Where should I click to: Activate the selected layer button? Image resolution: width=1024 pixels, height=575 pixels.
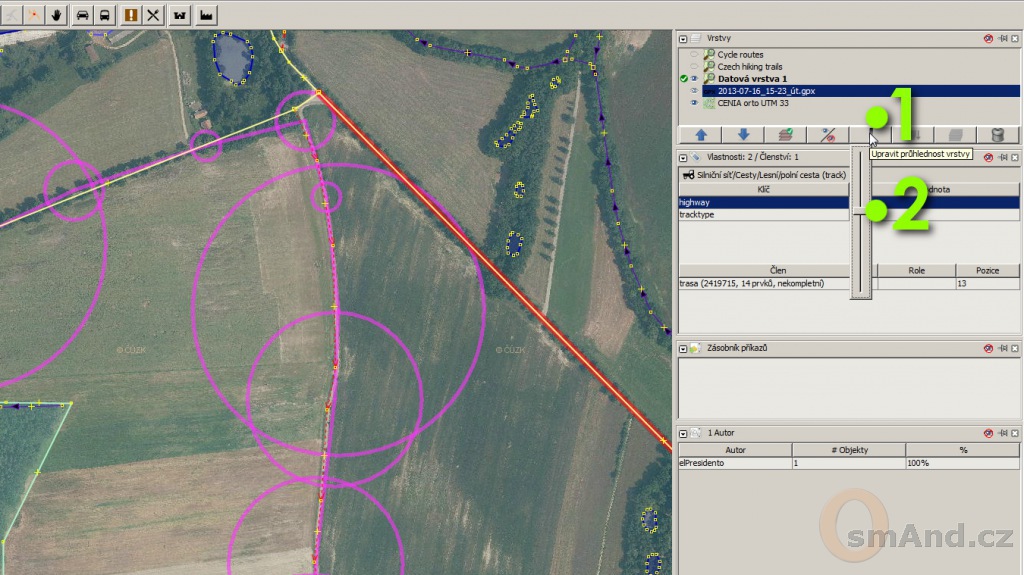(x=786, y=135)
